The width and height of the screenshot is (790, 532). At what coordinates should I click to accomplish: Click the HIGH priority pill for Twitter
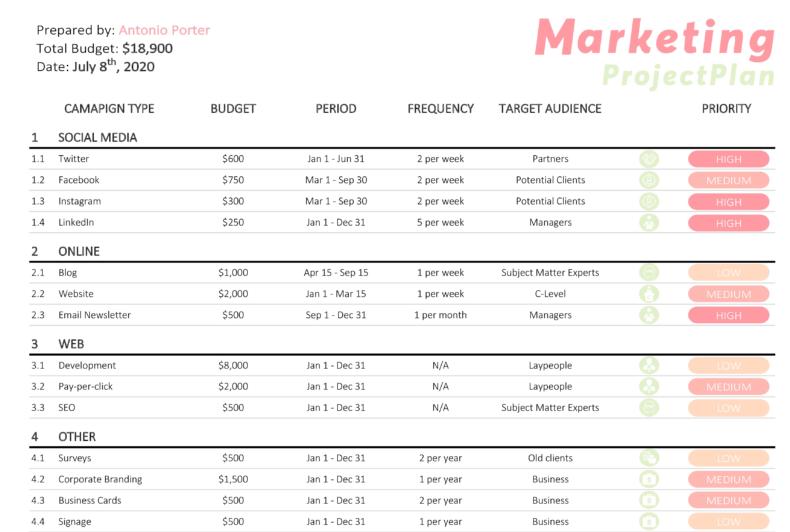point(729,159)
